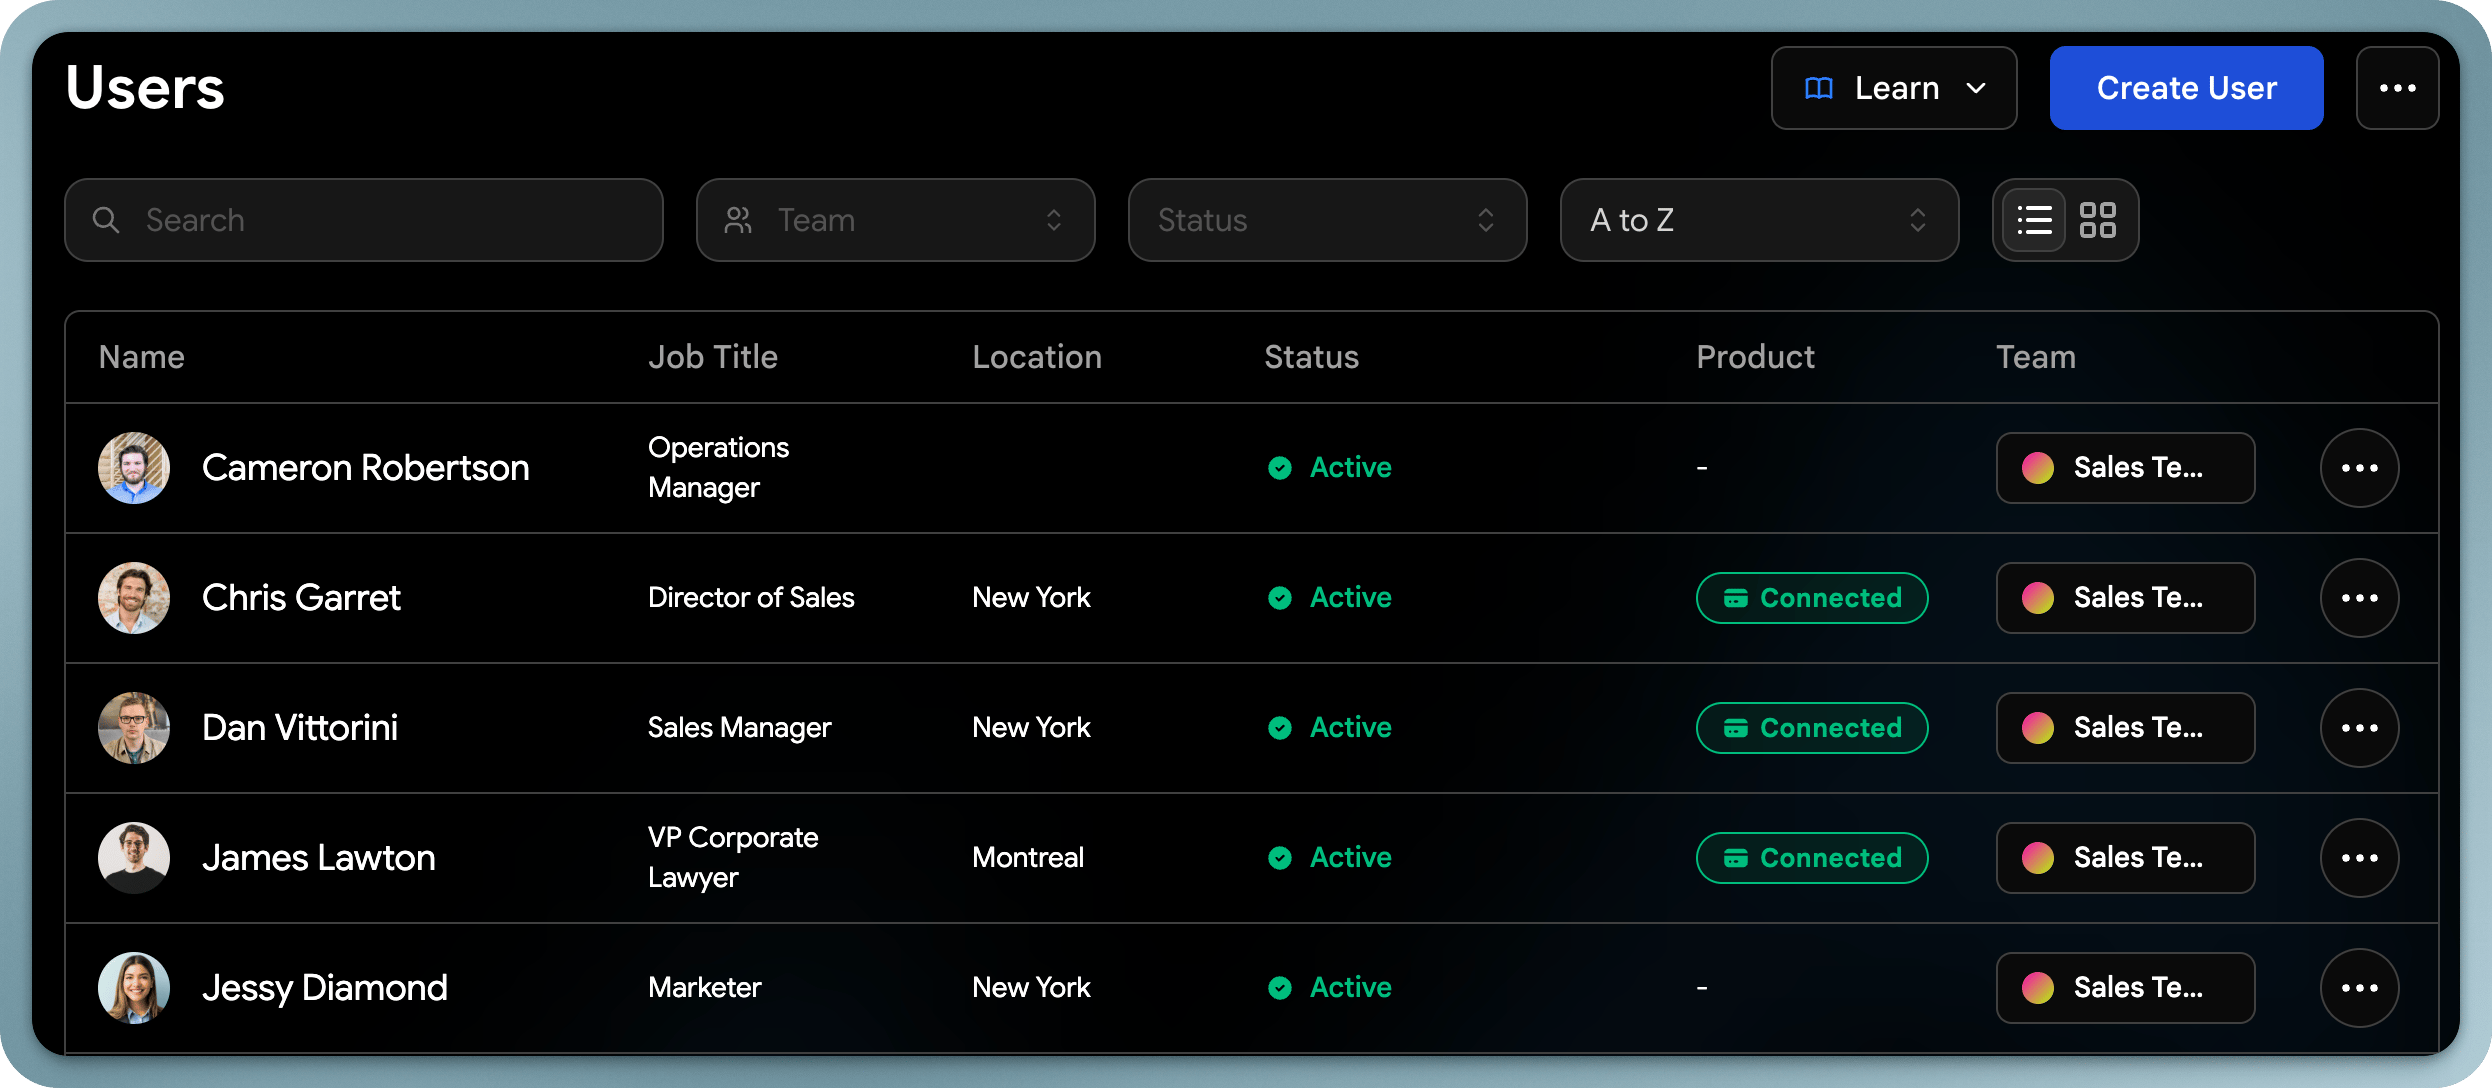The image size is (2492, 1088).
Task: Click James Lawton's Active status
Action: point(1329,858)
